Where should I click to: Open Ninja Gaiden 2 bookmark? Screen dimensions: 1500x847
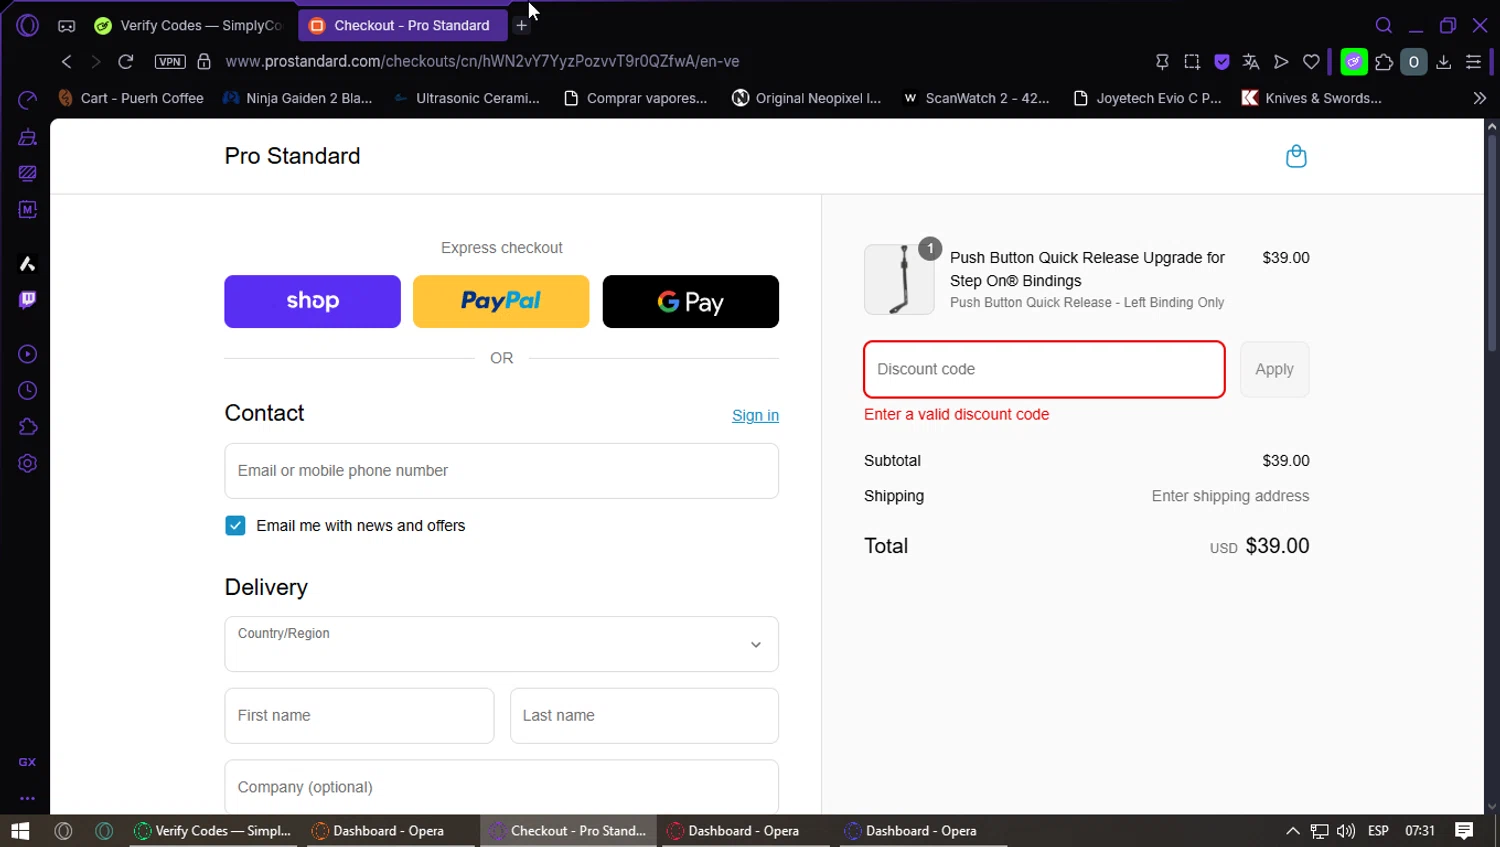pos(298,98)
